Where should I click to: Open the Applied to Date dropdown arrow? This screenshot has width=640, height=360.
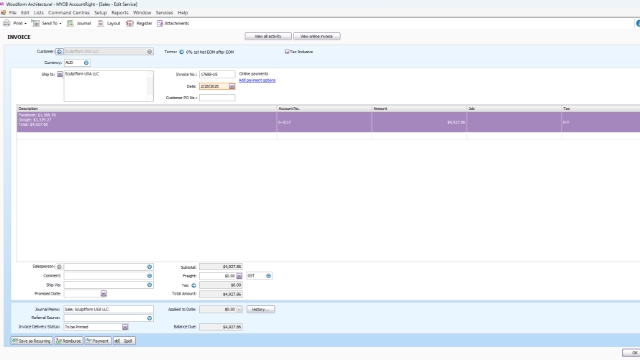coord(239,309)
